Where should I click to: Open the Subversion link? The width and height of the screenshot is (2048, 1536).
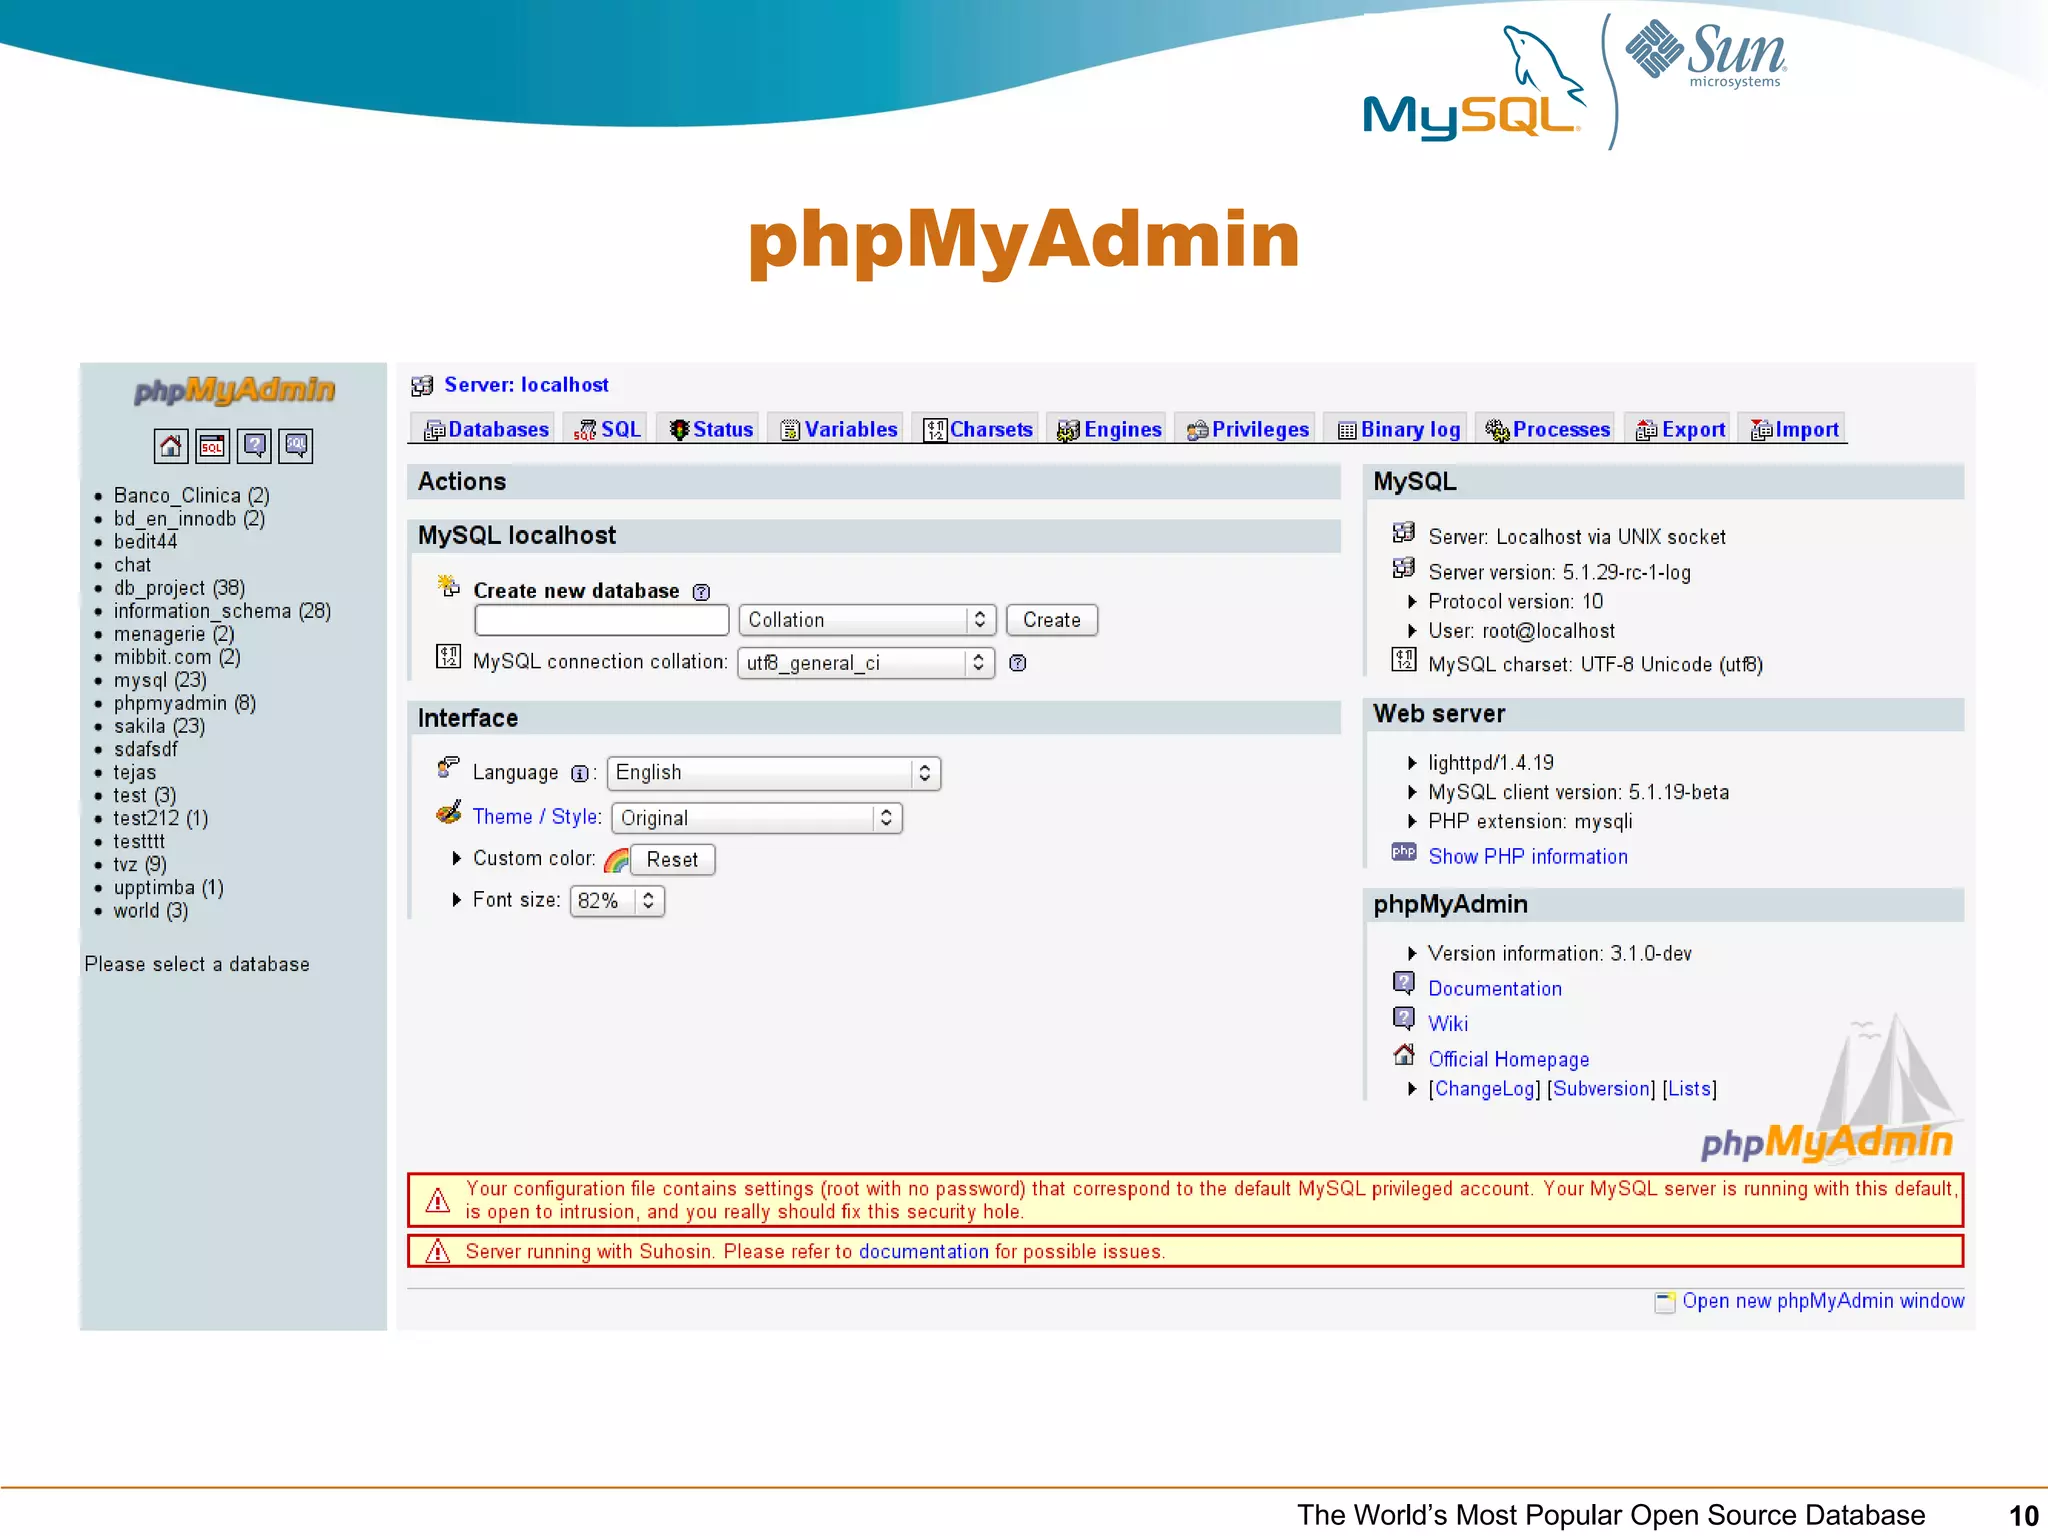[1602, 1089]
